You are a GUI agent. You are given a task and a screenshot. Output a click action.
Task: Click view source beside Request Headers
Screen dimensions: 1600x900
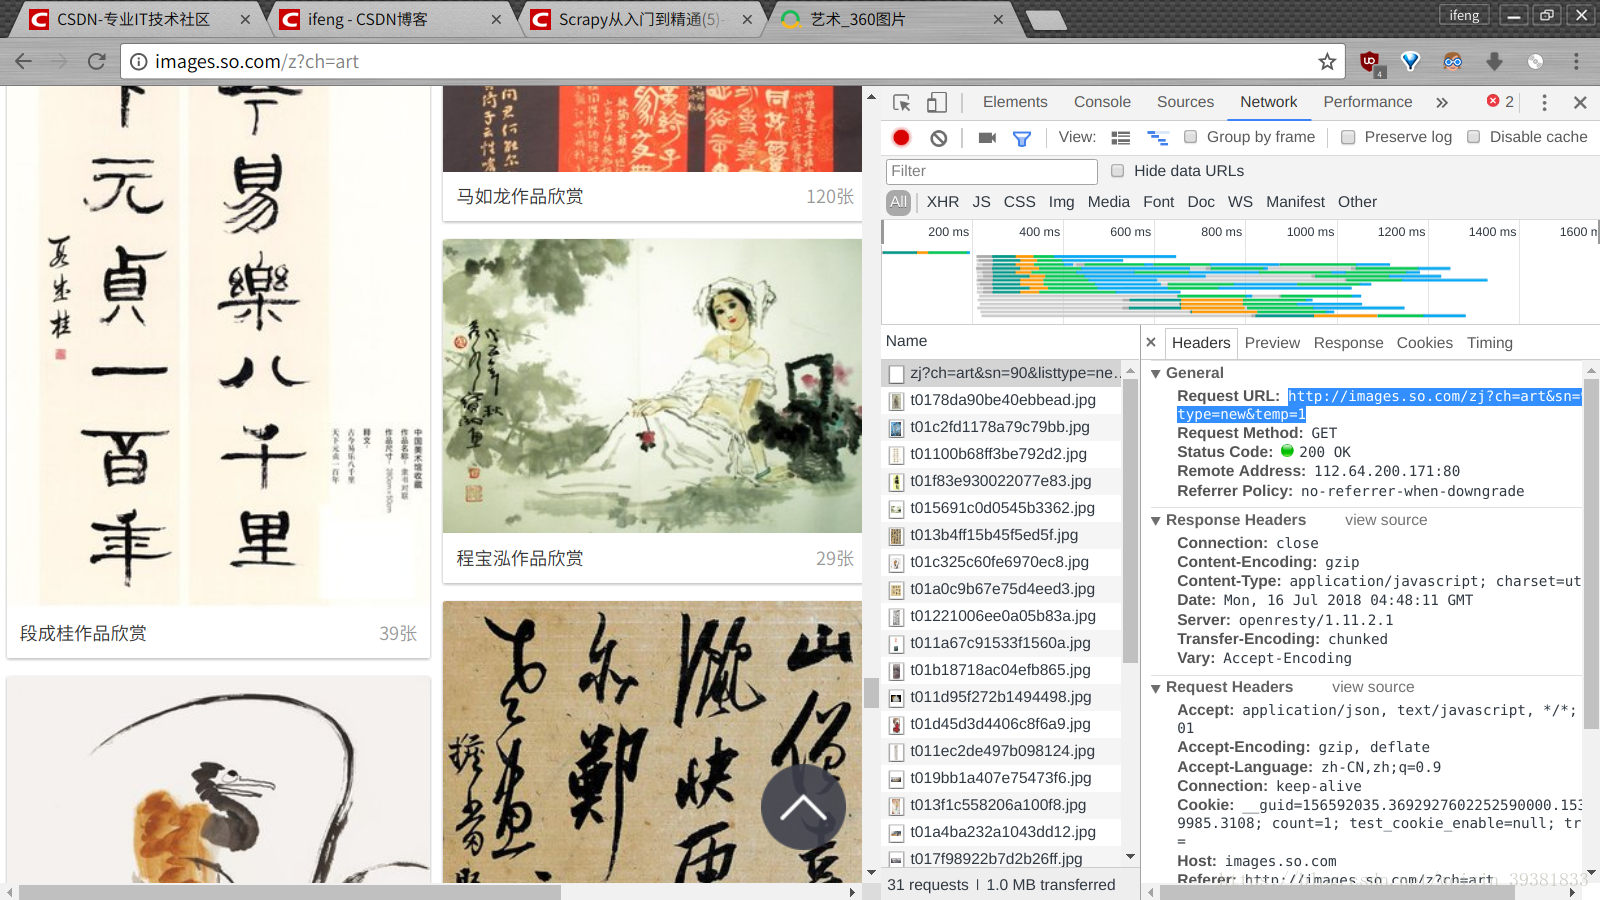[1373, 687]
